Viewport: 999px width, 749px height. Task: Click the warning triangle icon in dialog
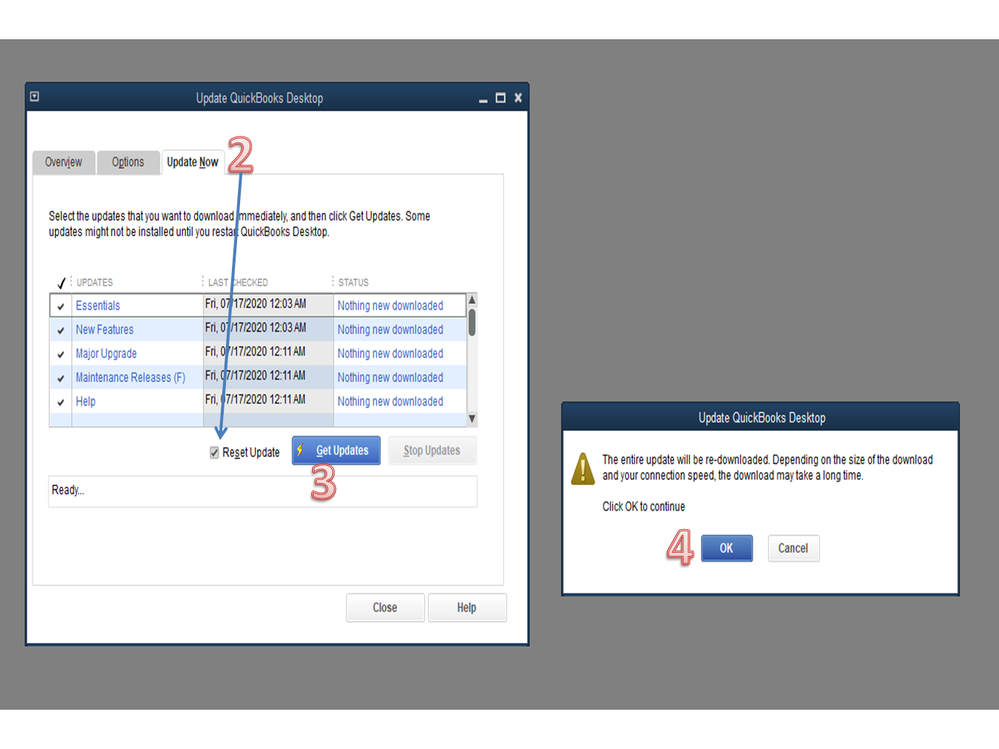pyautogui.click(x=582, y=469)
